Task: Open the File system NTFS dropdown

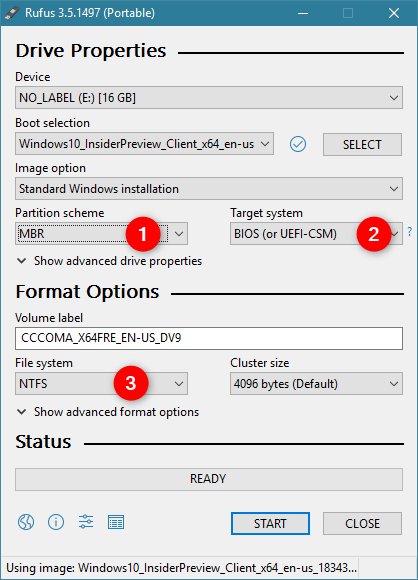Action: (101, 384)
